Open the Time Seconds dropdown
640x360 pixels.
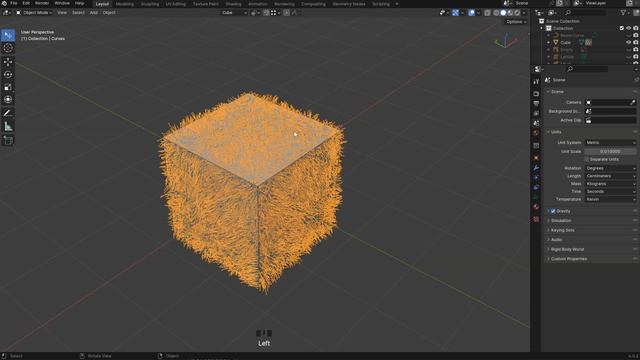coord(610,191)
